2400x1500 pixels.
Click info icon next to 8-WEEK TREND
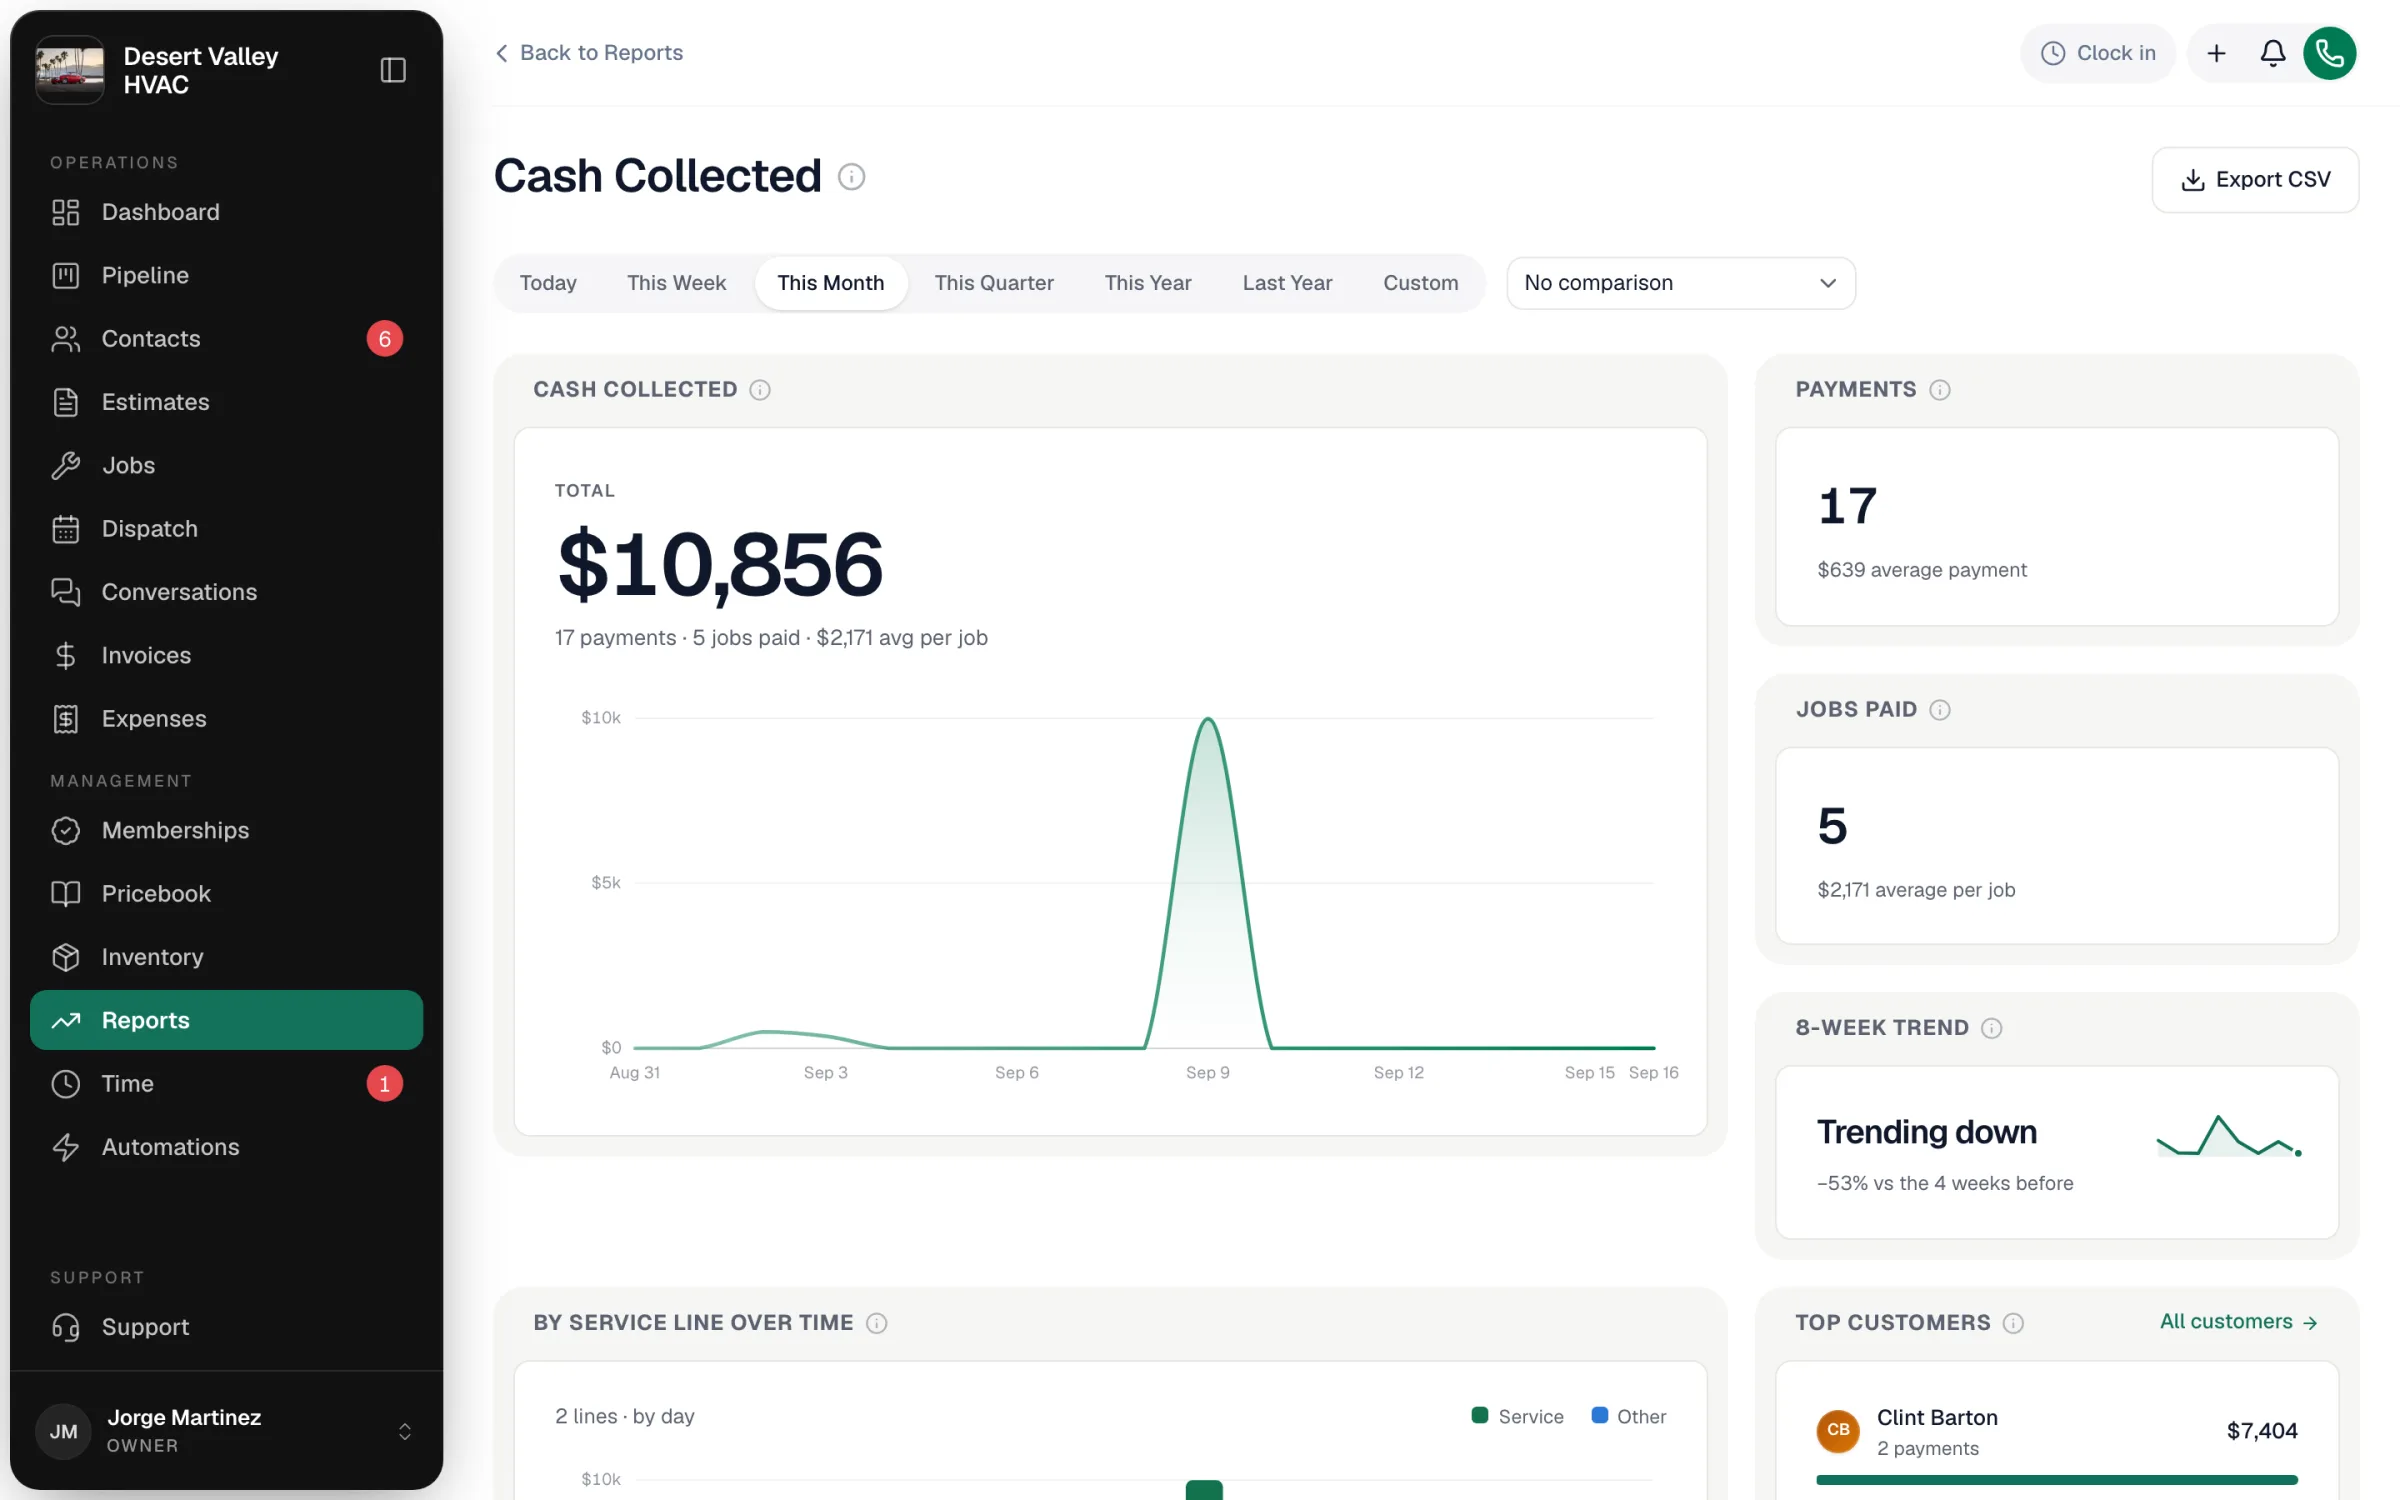(1991, 1028)
